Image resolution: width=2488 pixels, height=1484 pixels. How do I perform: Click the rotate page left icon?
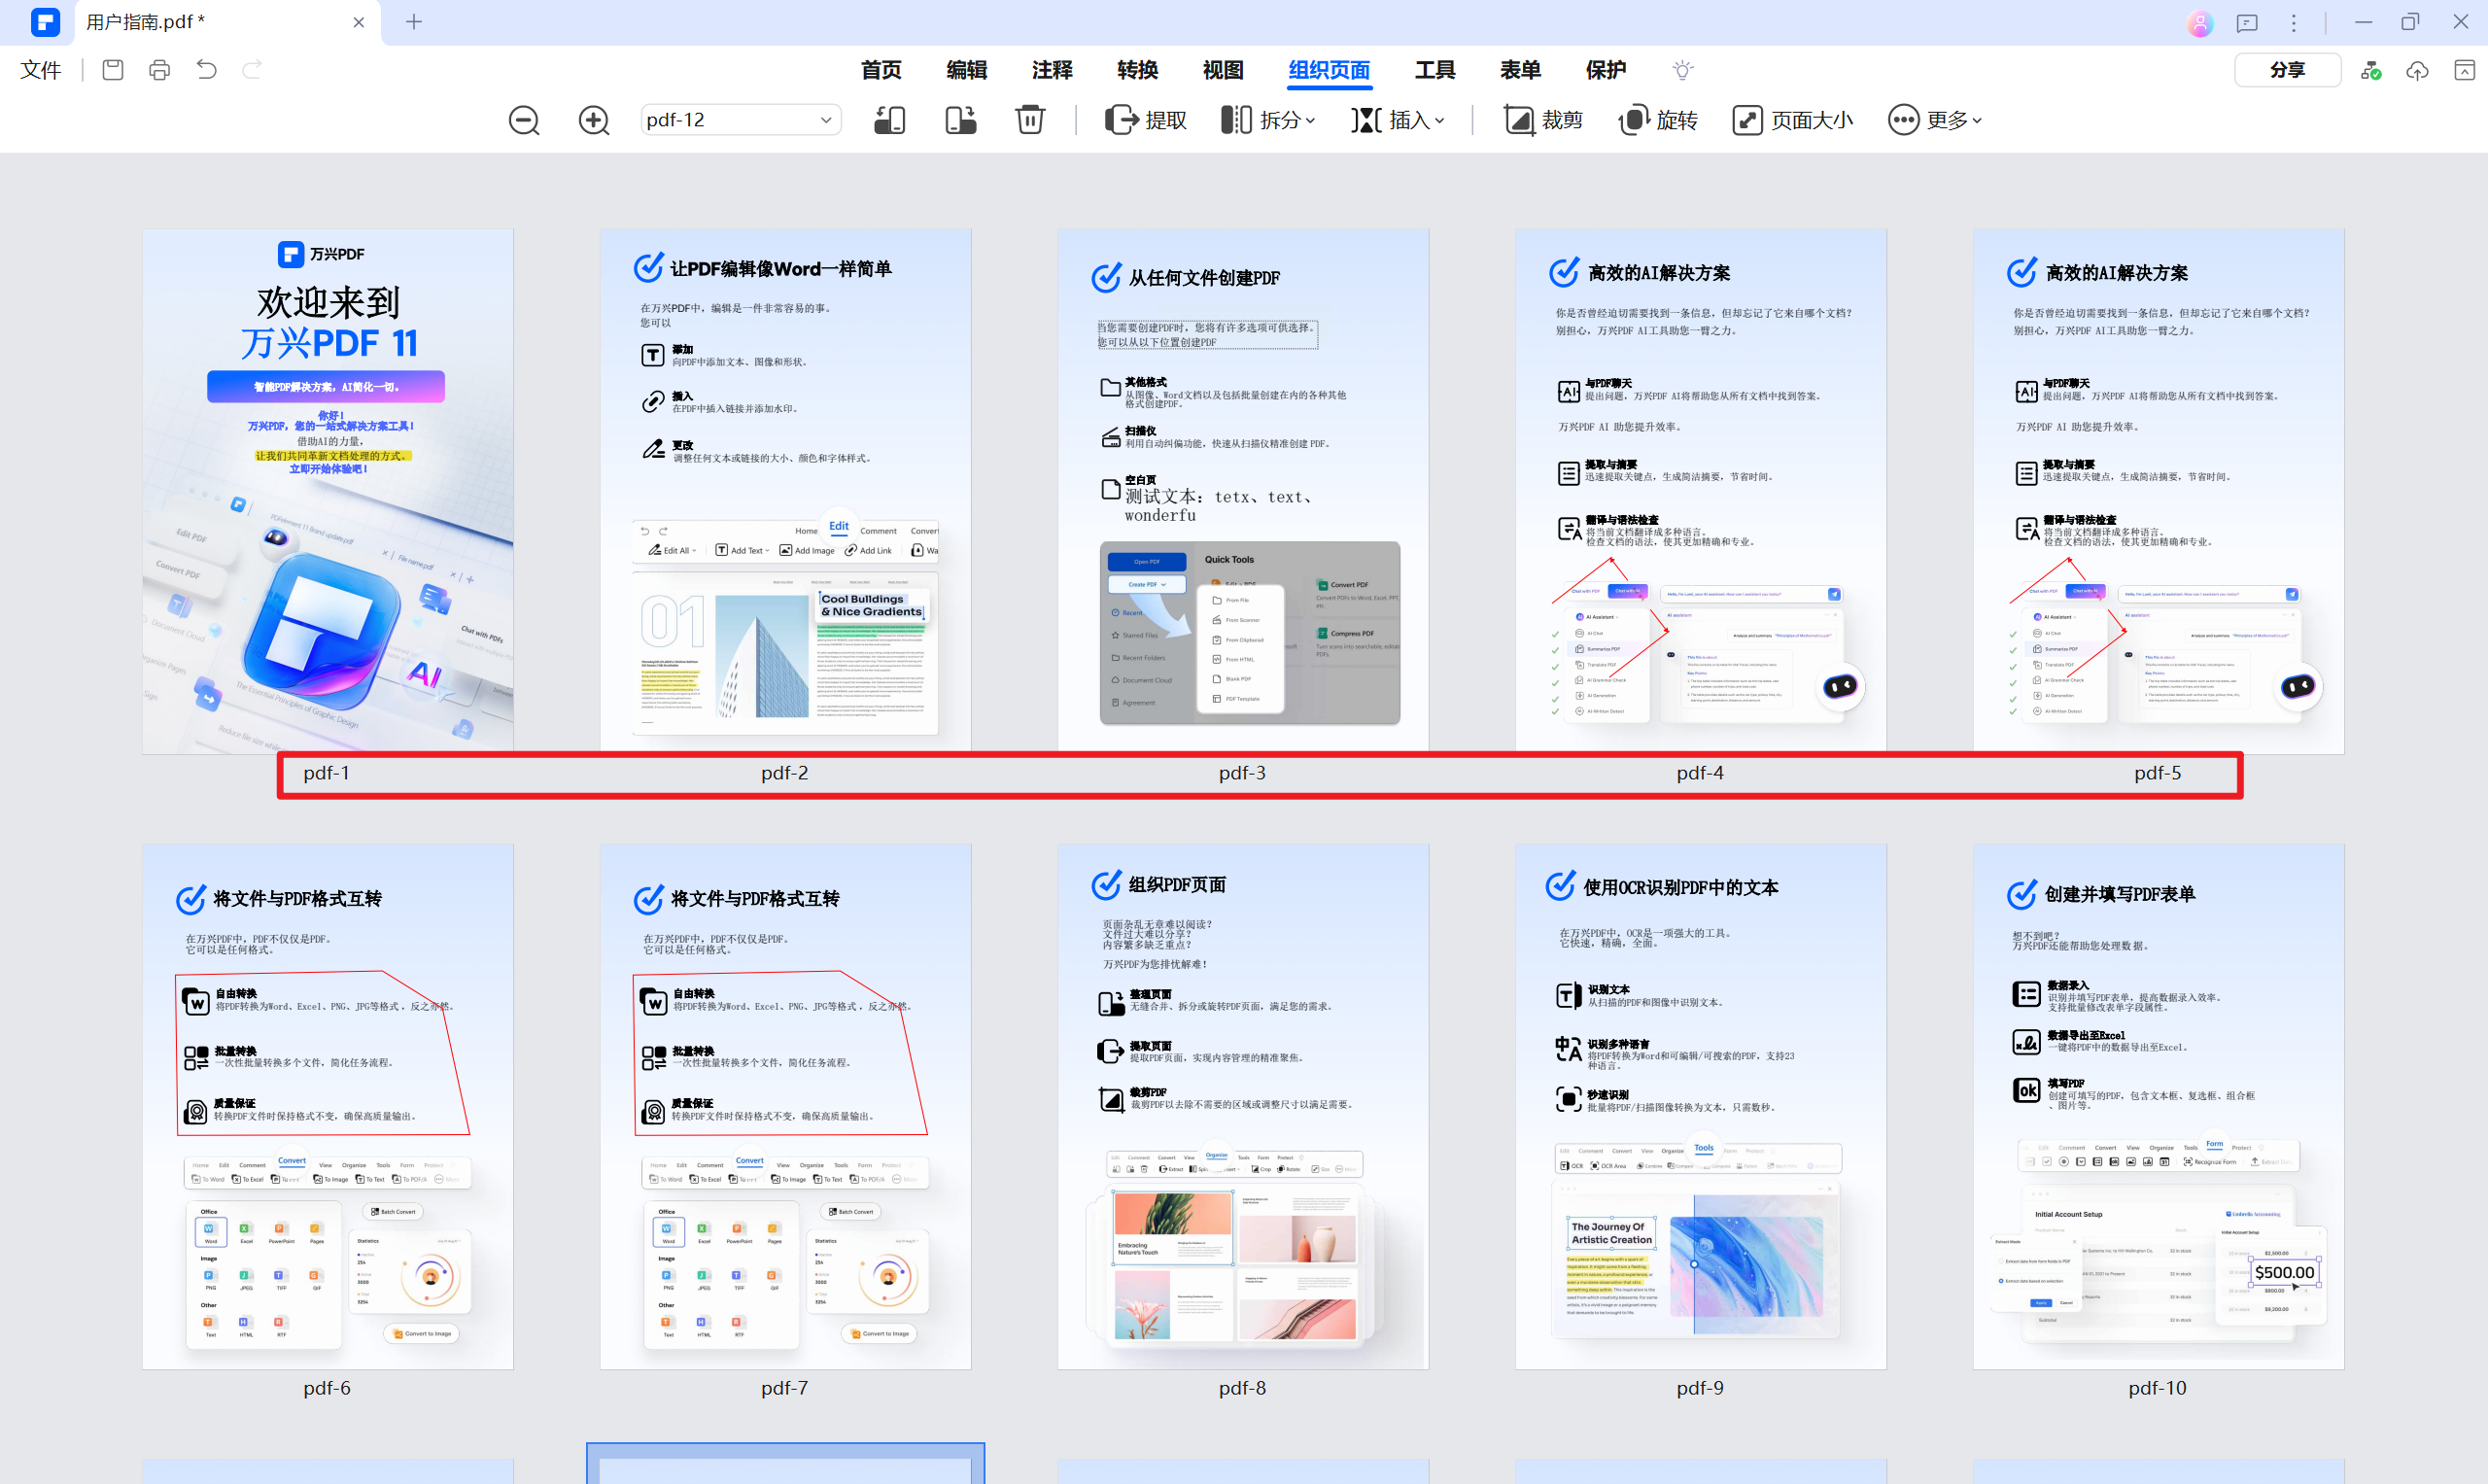889,120
